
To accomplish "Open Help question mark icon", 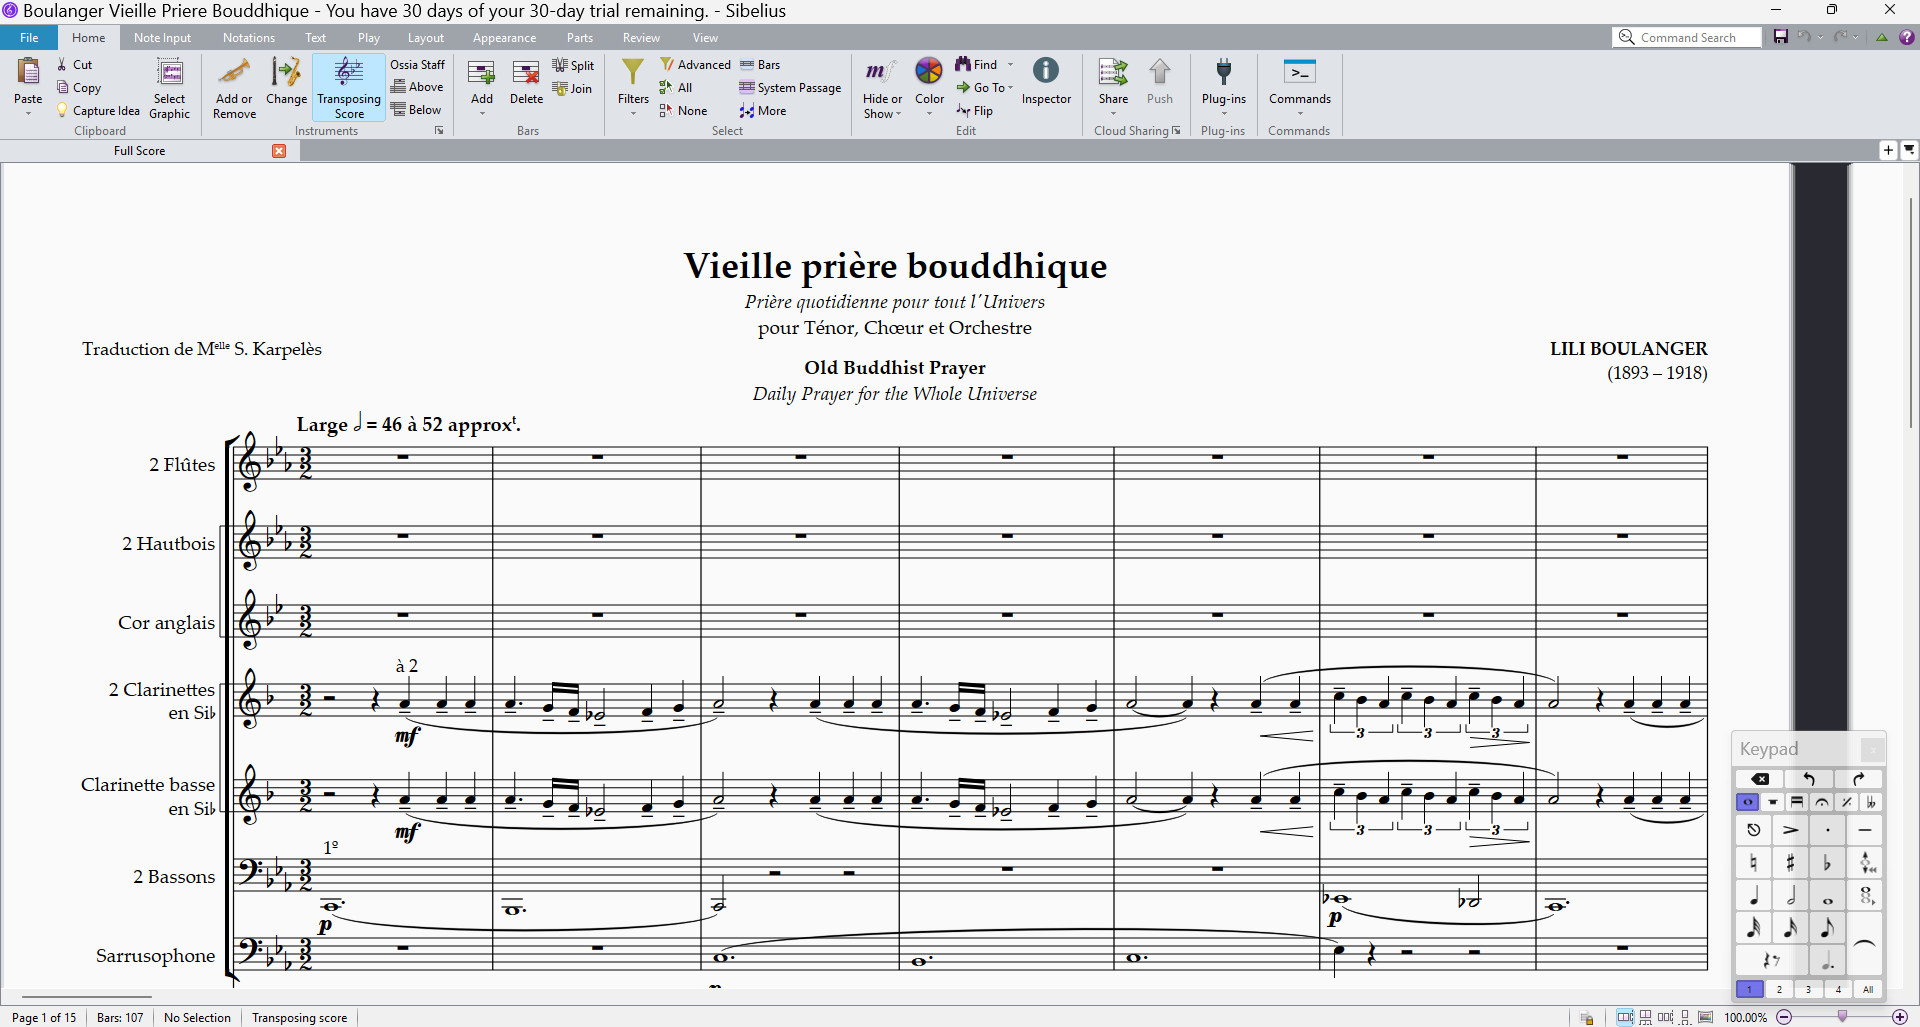I will 1907,37.
